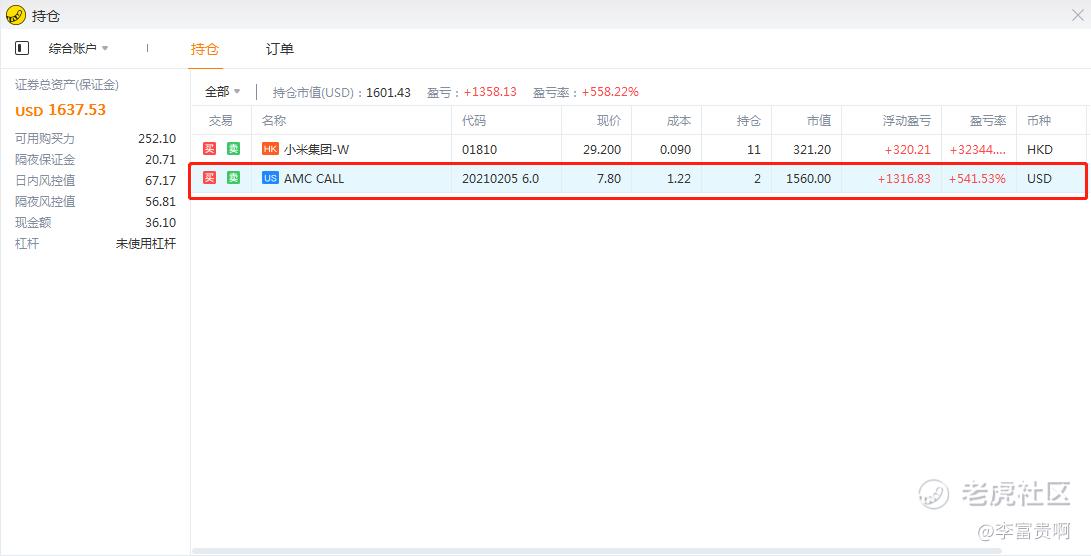Click truncated profit rate +32344...
1091x556 pixels.
[x=977, y=150]
